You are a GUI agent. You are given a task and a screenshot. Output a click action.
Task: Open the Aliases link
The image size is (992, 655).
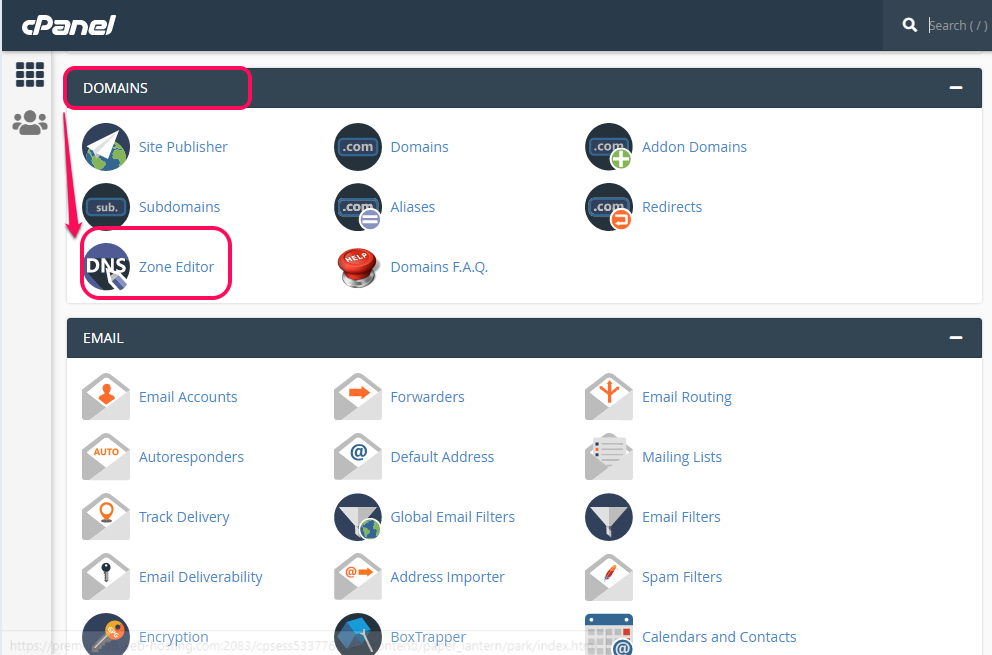click(x=412, y=207)
